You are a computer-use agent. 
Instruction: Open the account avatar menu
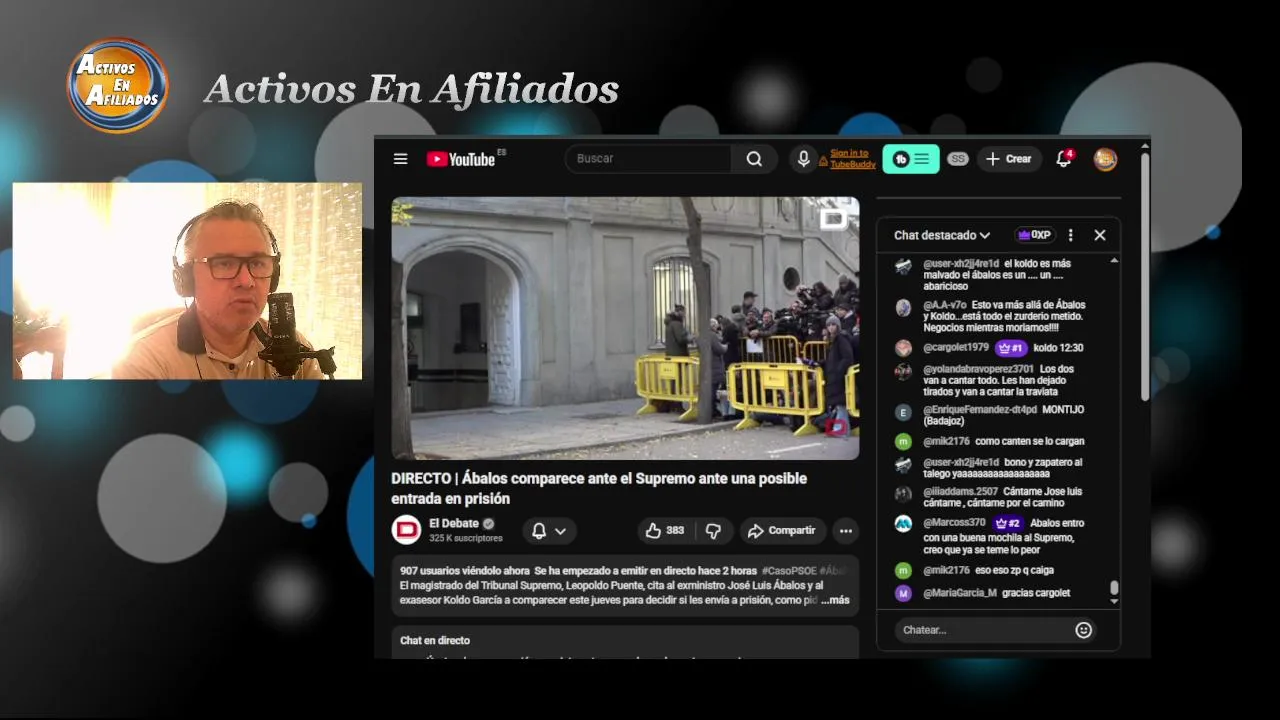(x=1105, y=159)
